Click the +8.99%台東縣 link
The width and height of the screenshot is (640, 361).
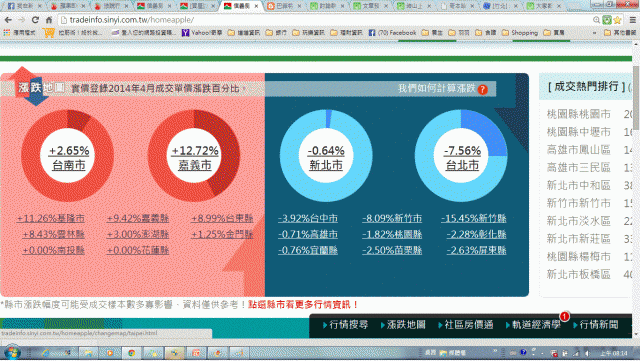click(222, 218)
